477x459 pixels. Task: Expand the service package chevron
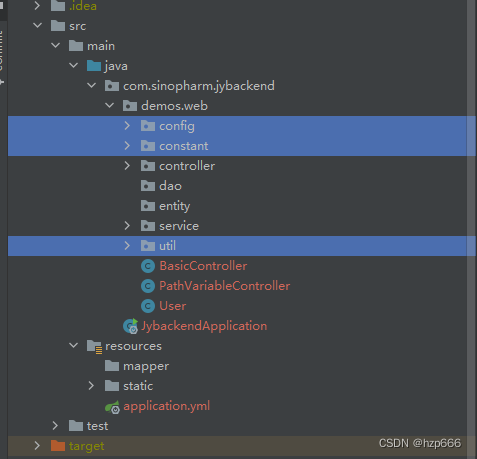pyautogui.click(x=127, y=226)
